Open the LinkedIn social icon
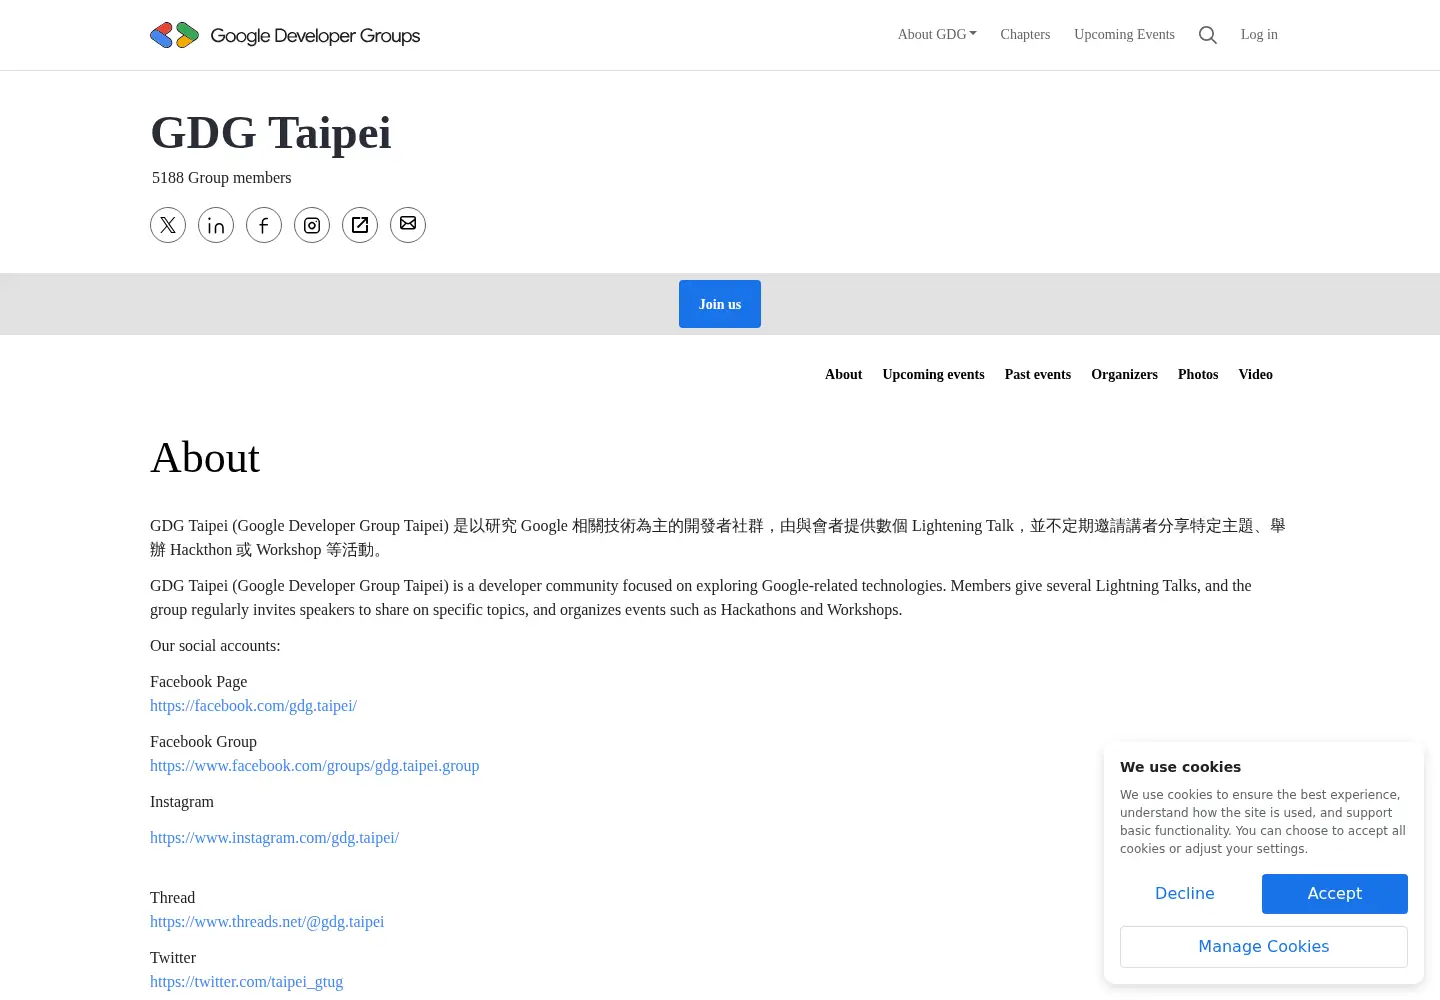 click(216, 225)
